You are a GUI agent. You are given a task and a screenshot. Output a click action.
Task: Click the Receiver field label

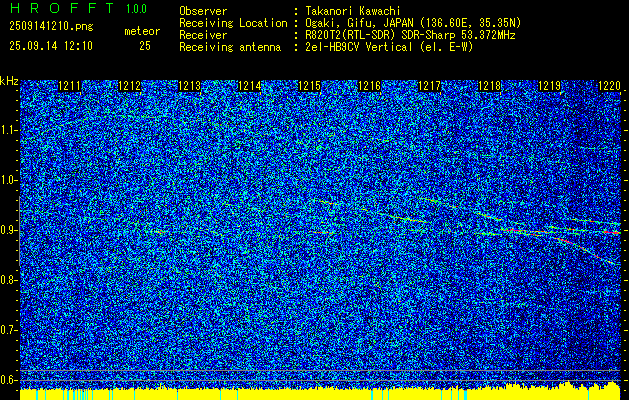point(203,35)
